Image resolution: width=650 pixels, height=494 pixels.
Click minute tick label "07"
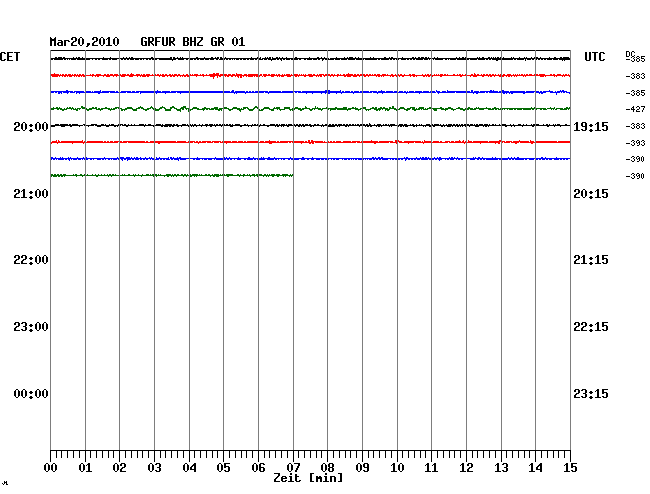[x=293, y=468]
